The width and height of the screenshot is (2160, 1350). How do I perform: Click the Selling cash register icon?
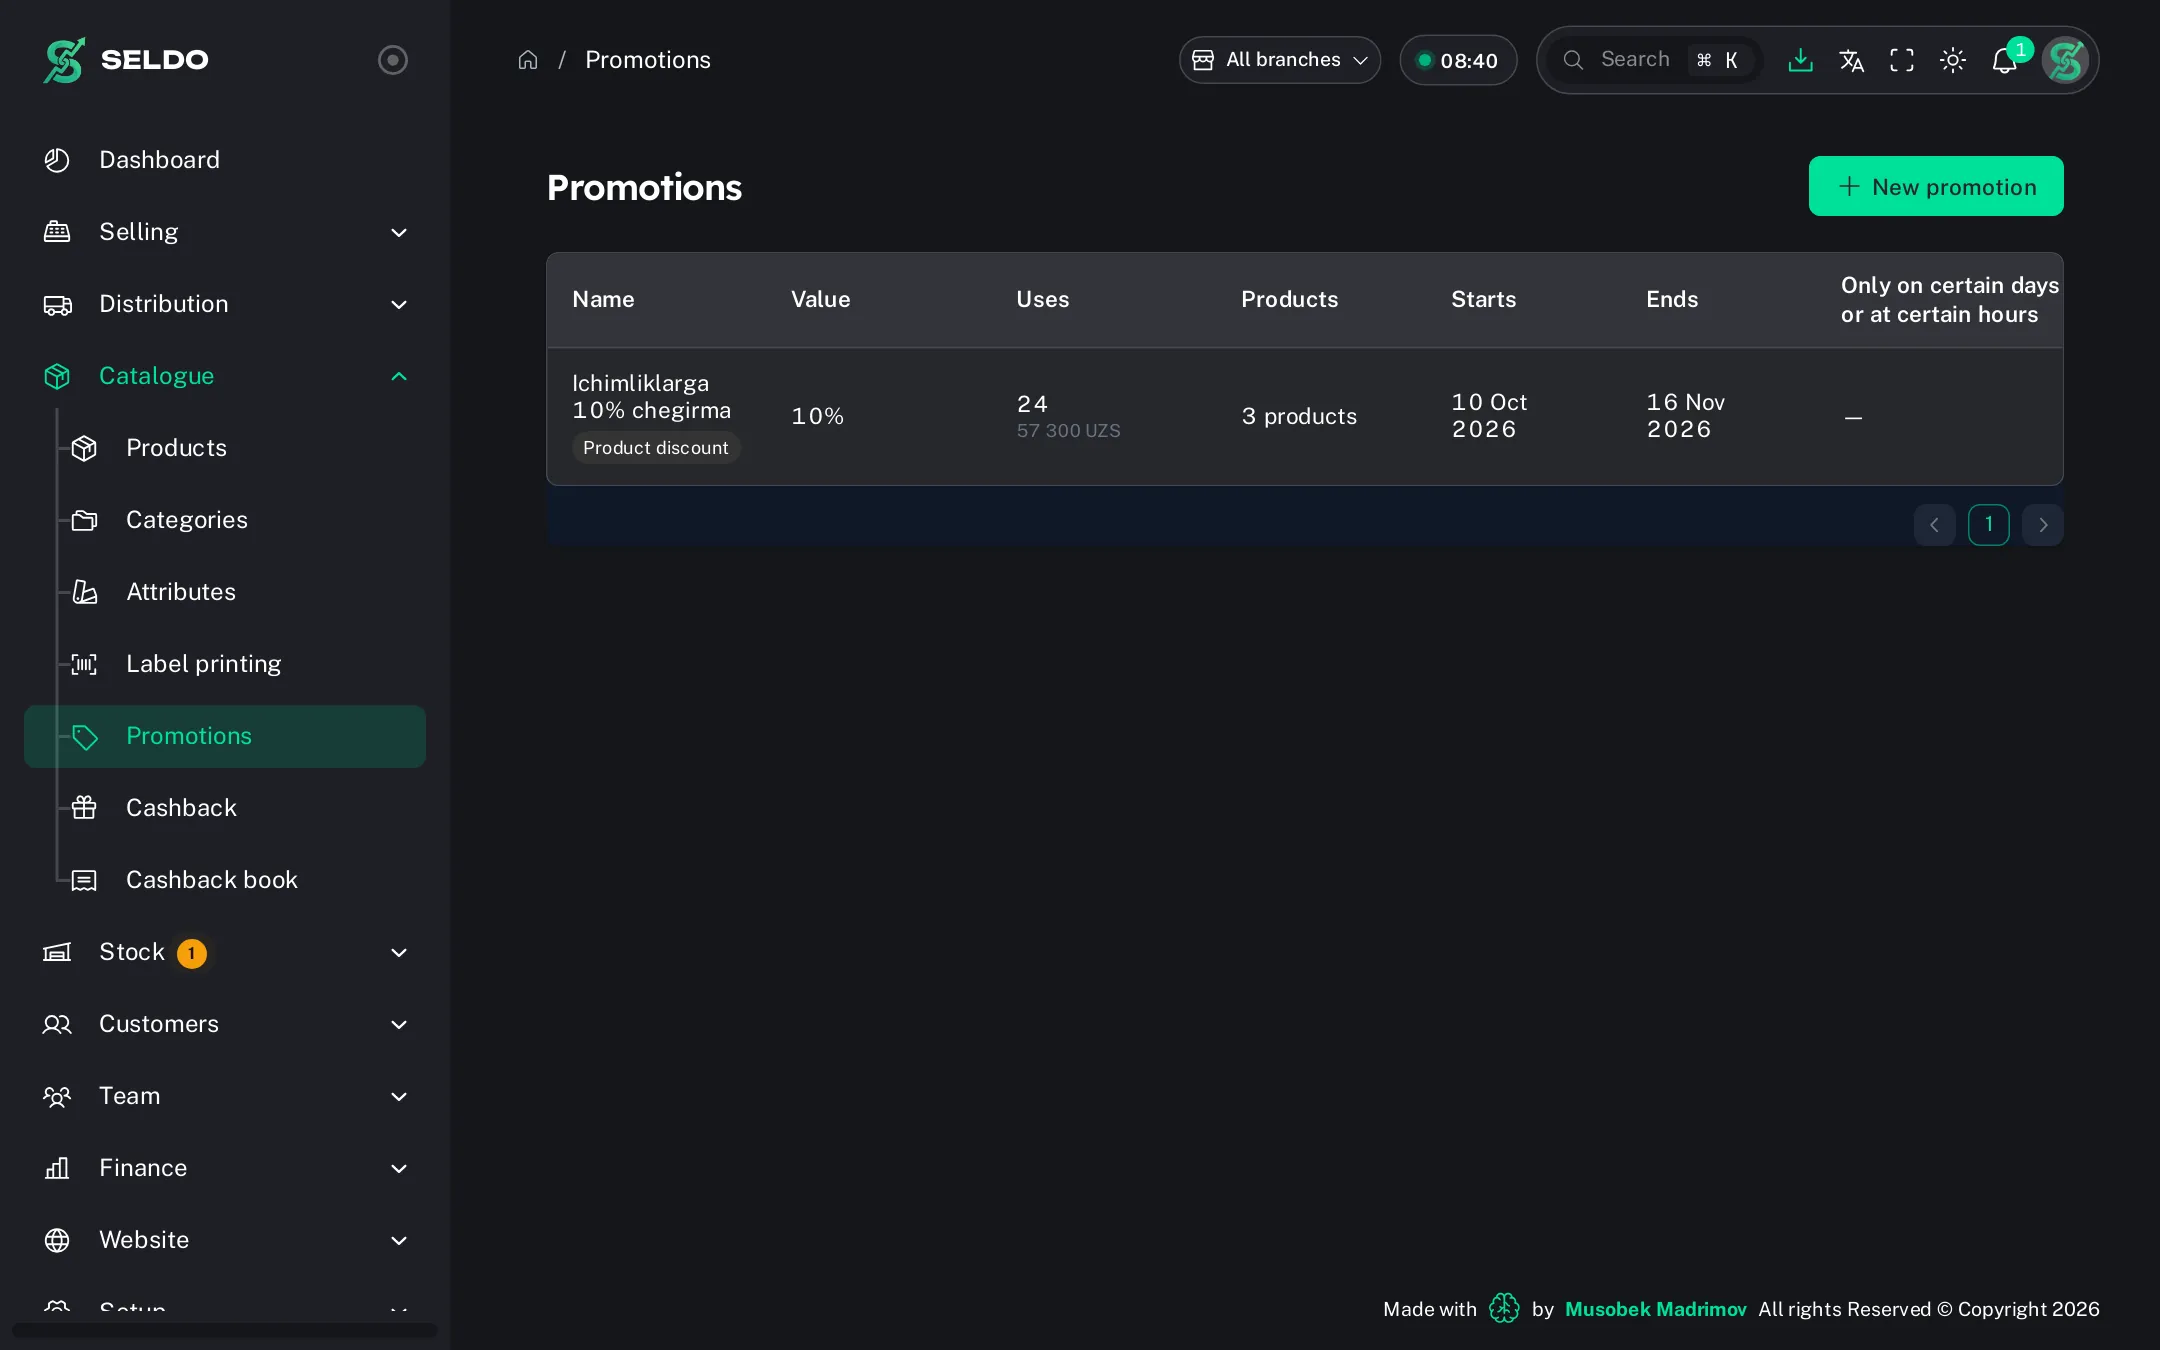coord(57,232)
